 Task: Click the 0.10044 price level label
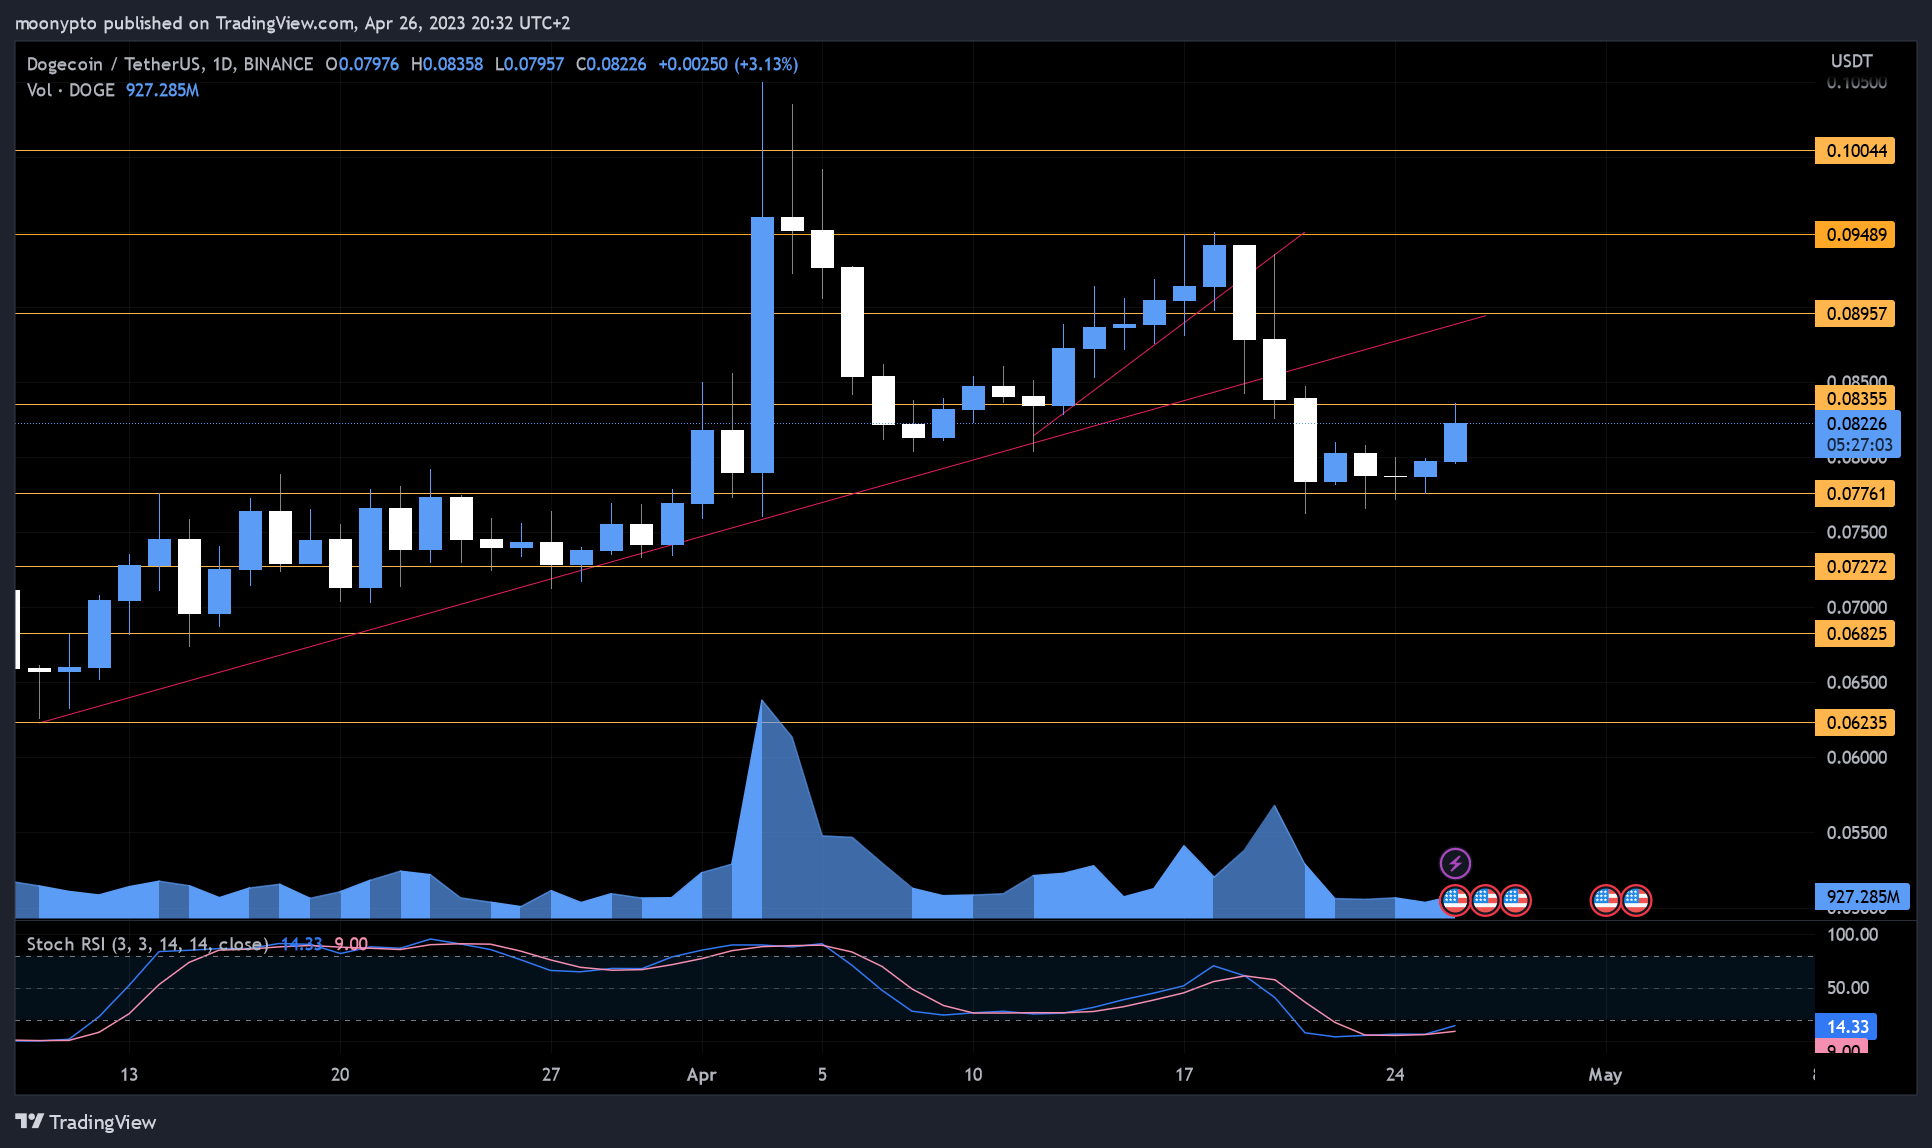tap(1855, 151)
